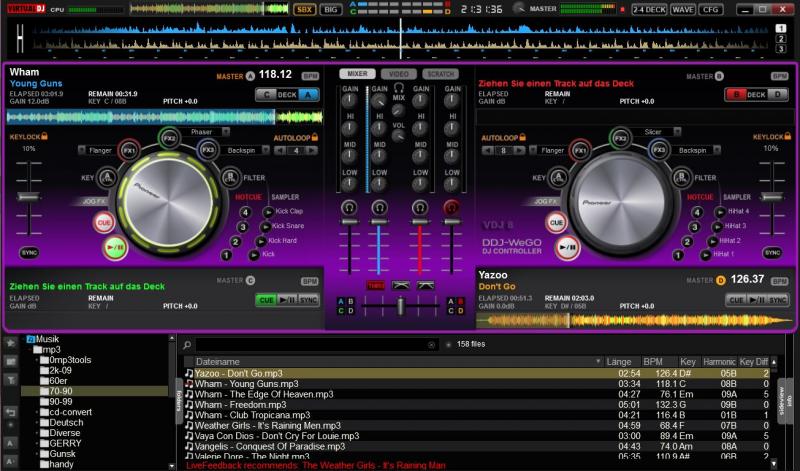
Task: Open the Slicer effect dropdown
Action: click(x=677, y=132)
